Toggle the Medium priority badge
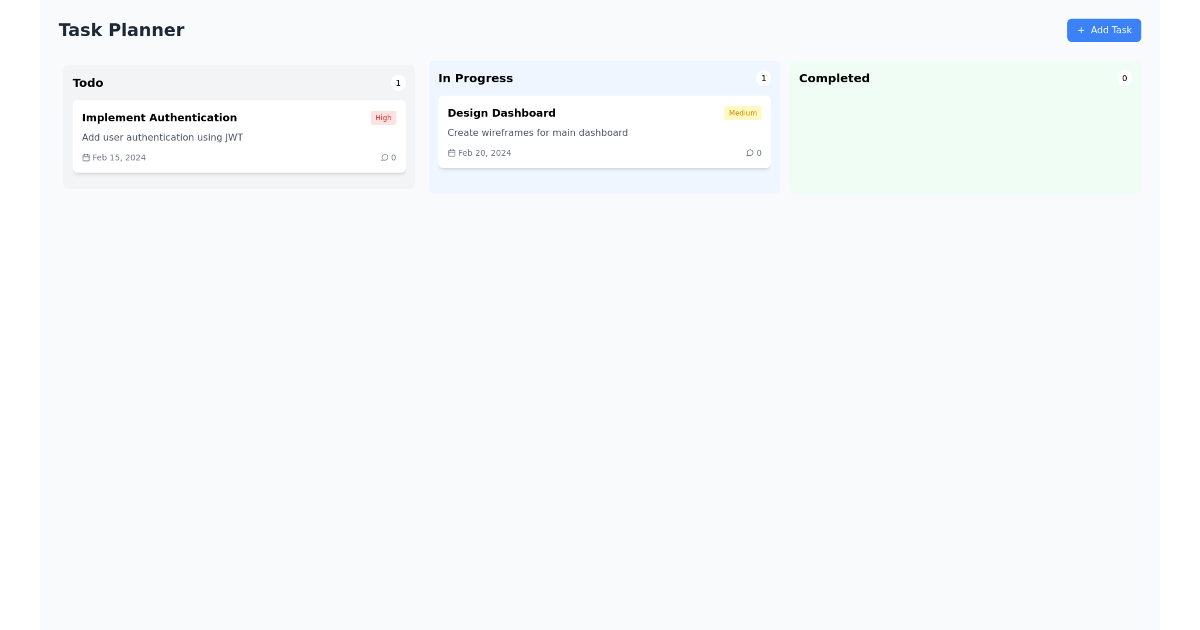The image size is (1200, 630). tap(743, 113)
